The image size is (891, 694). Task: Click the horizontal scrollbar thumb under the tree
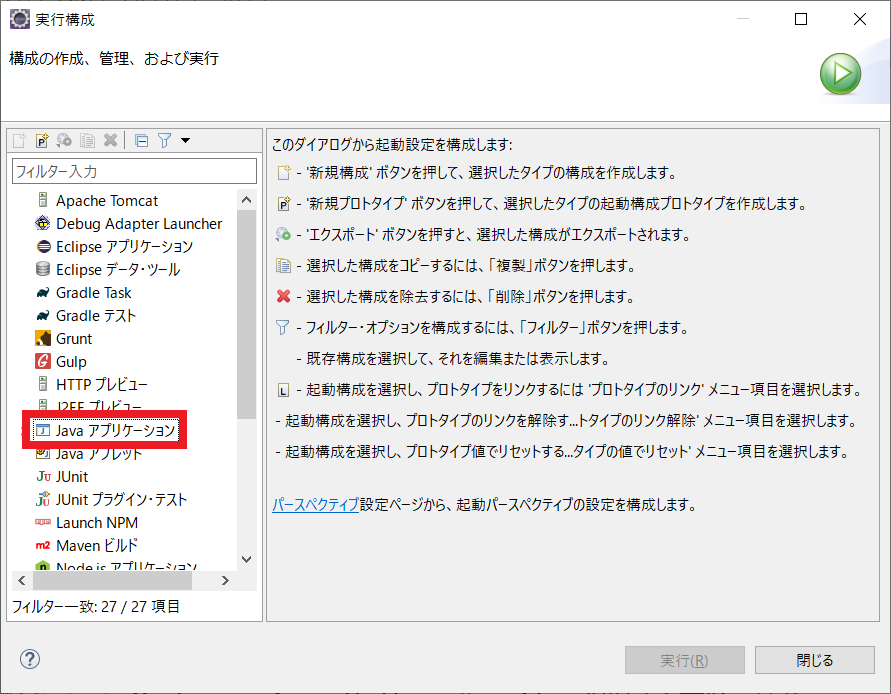click(x=112, y=580)
